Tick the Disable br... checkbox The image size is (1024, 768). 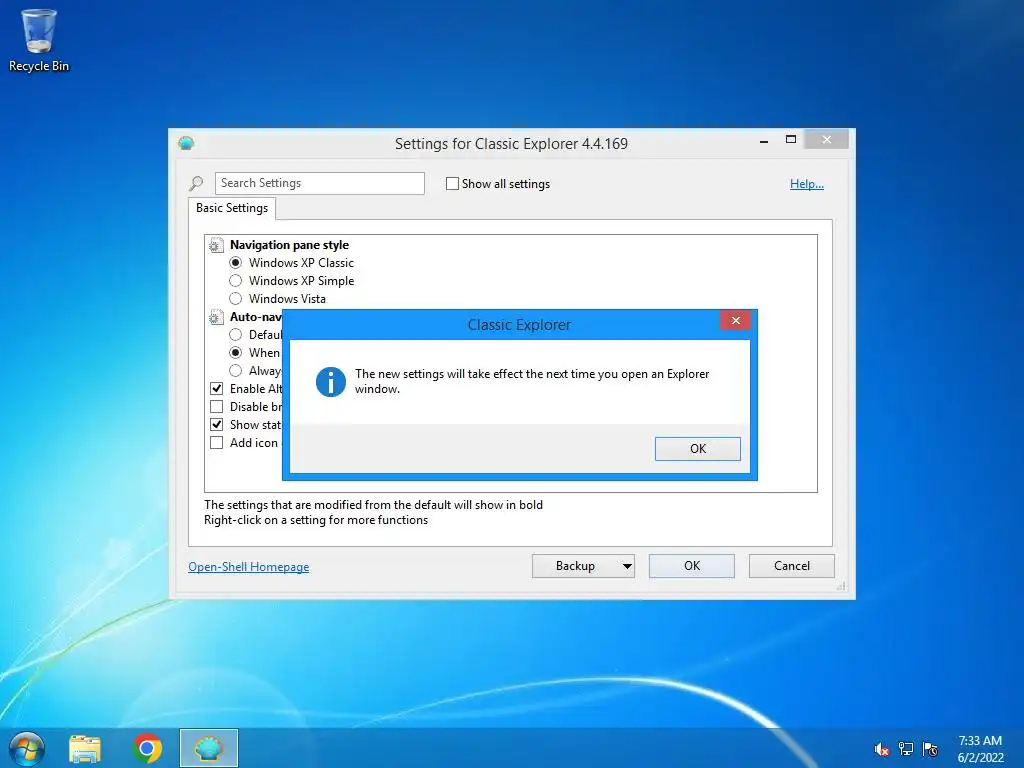click(217, 406)
